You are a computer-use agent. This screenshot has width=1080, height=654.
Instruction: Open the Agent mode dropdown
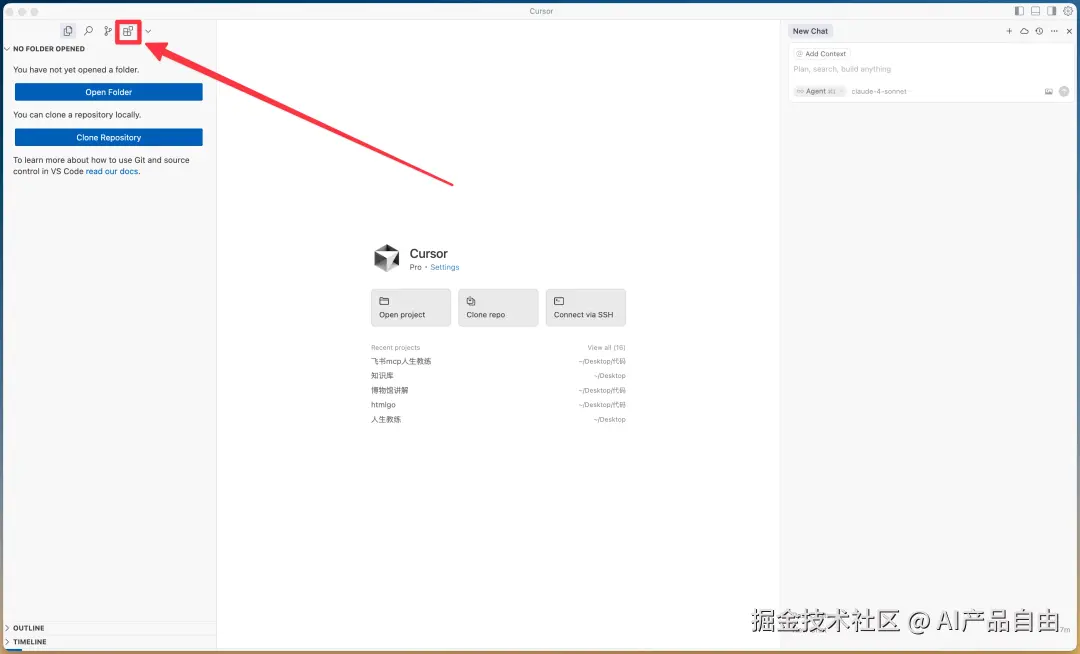(x=820, y=91)
